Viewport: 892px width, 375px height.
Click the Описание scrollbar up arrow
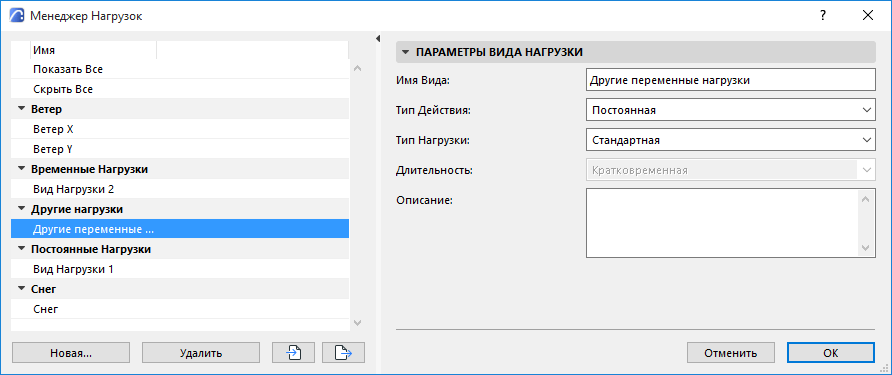[x=865, y=199]
